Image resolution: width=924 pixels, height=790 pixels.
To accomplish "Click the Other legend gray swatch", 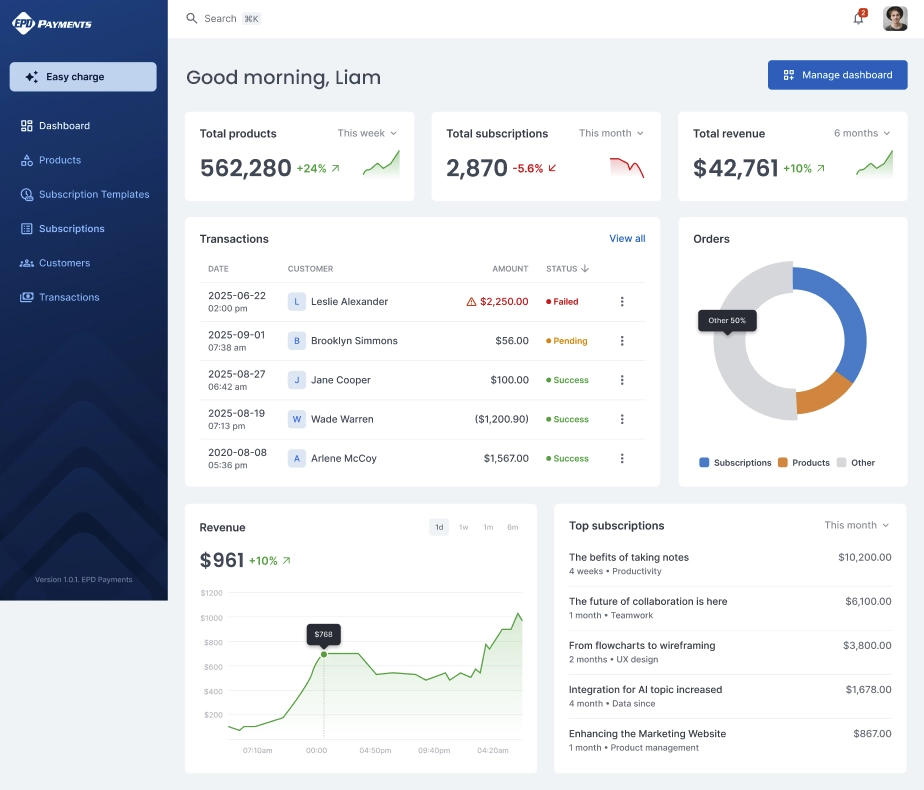I will pos(842,462).
